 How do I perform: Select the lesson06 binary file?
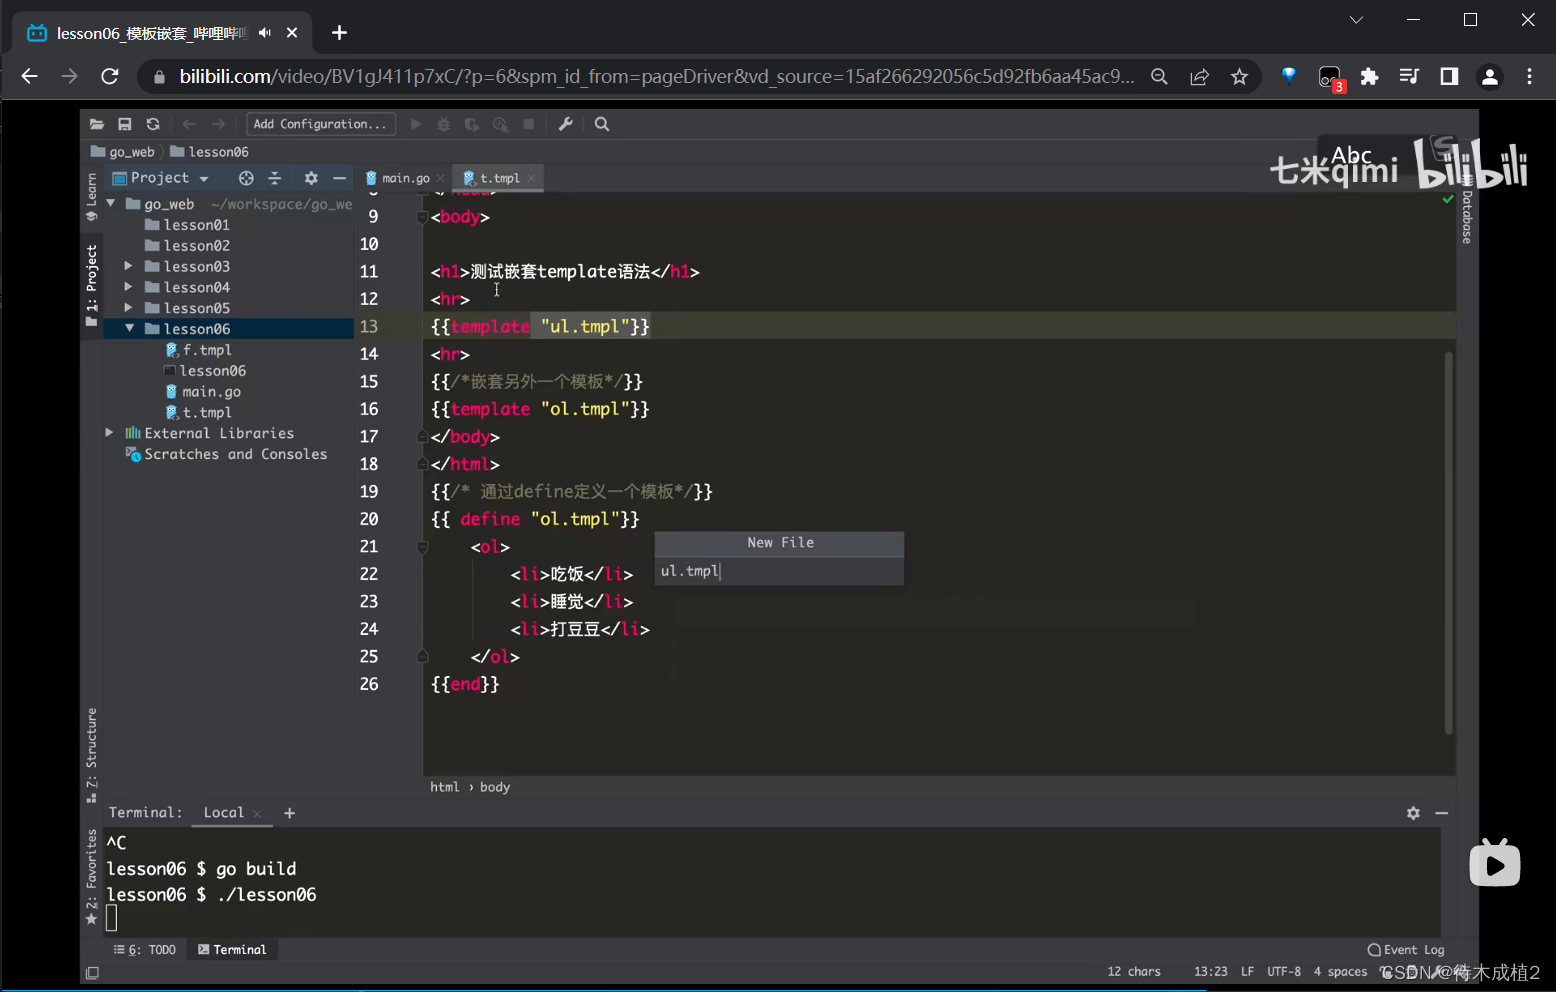(x=205, y=371)
